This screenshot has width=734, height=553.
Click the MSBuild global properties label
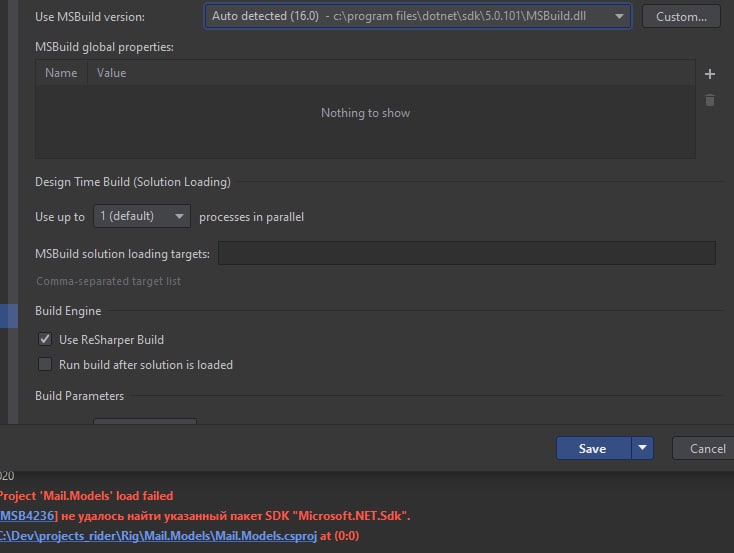pyautogui.click(x=104, y=47)
